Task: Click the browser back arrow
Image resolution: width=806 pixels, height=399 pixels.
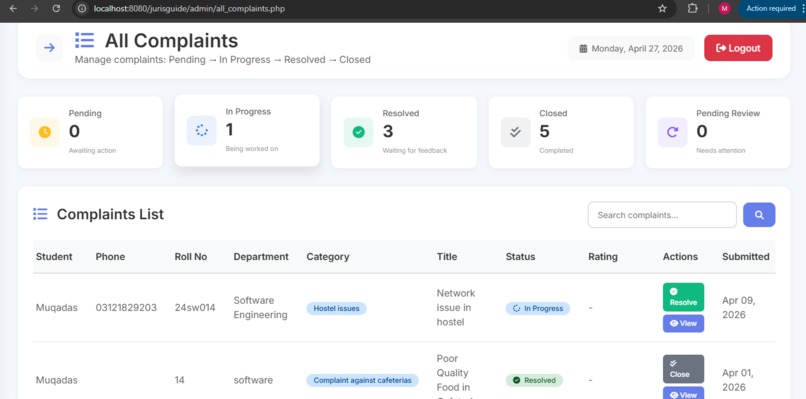Action: point(13,9)
